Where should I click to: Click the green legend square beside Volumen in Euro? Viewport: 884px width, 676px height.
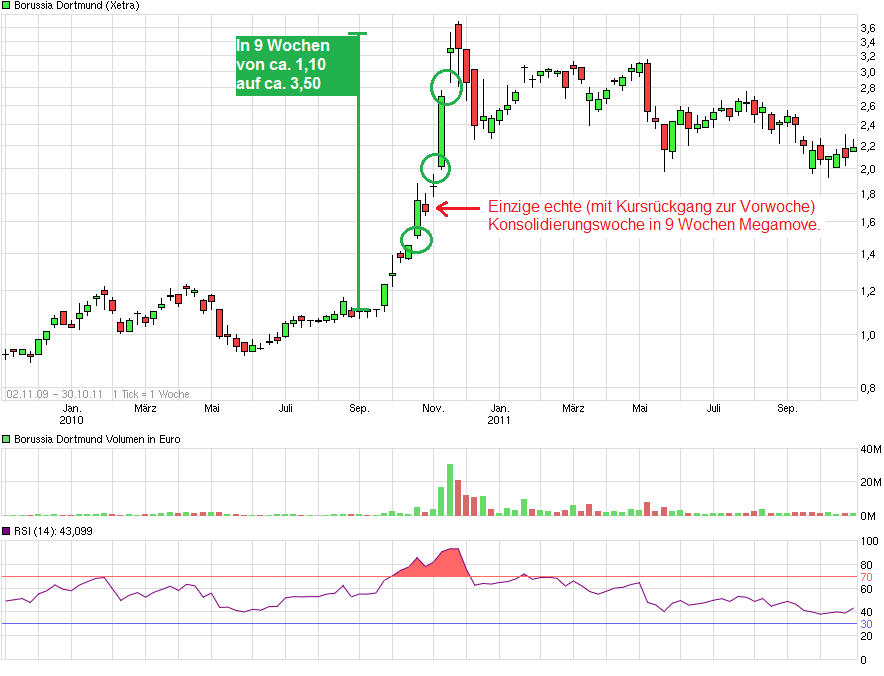tap(6, 439)
